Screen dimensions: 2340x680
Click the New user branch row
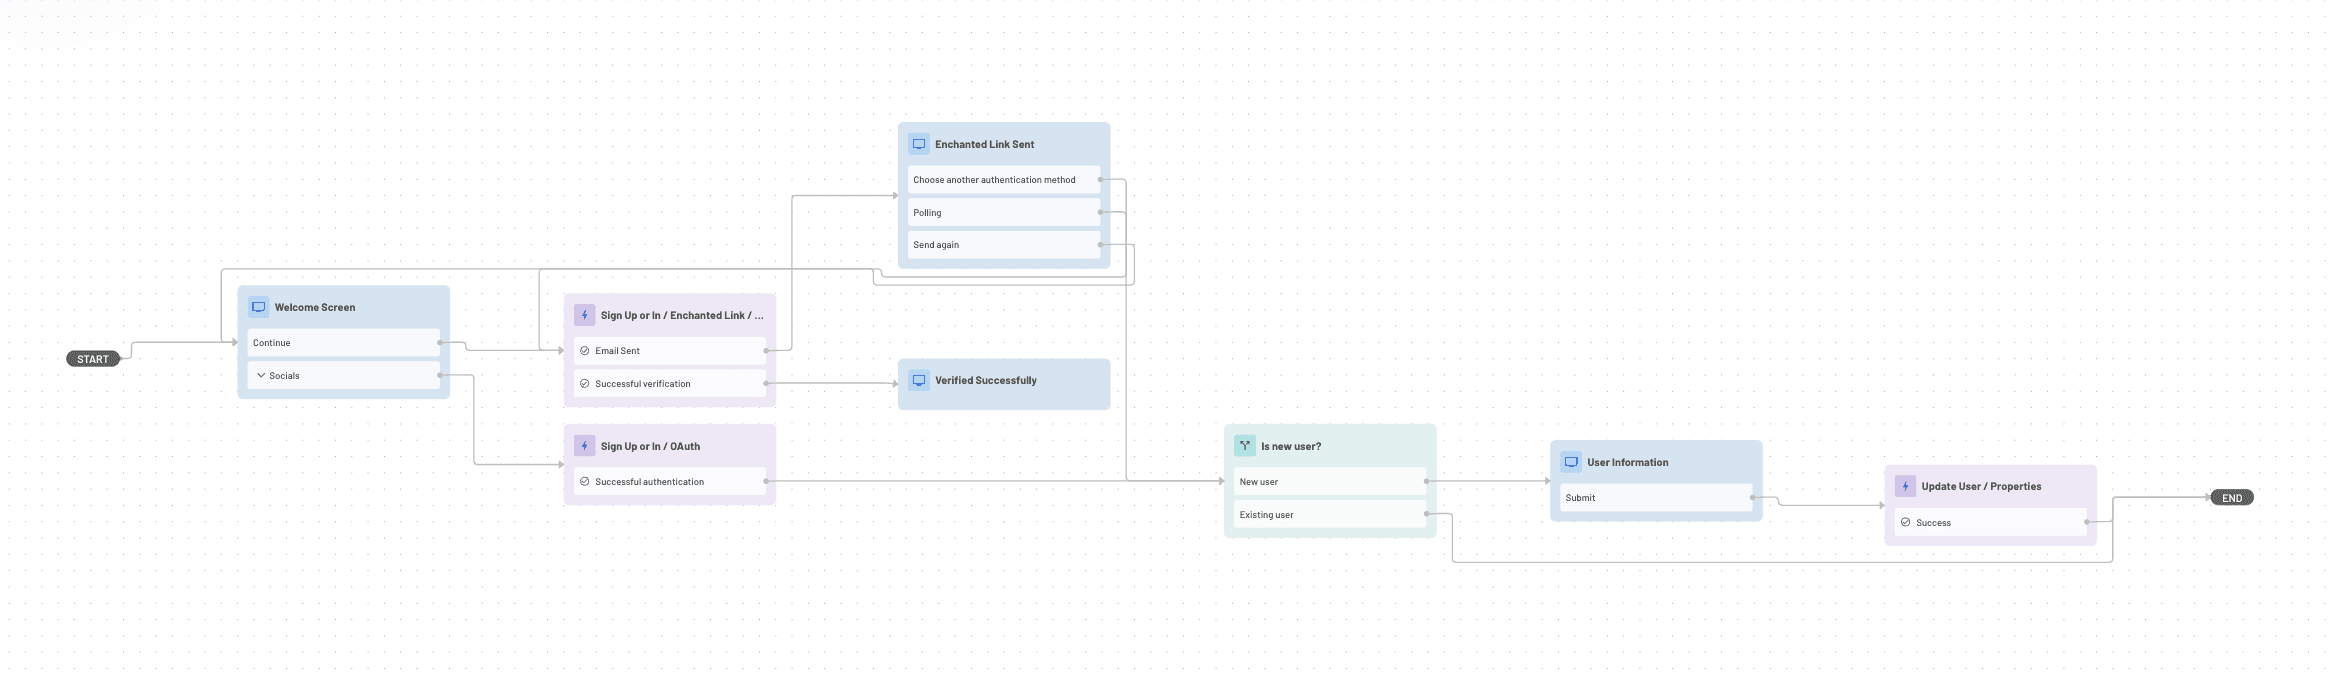coord(1329,482)
